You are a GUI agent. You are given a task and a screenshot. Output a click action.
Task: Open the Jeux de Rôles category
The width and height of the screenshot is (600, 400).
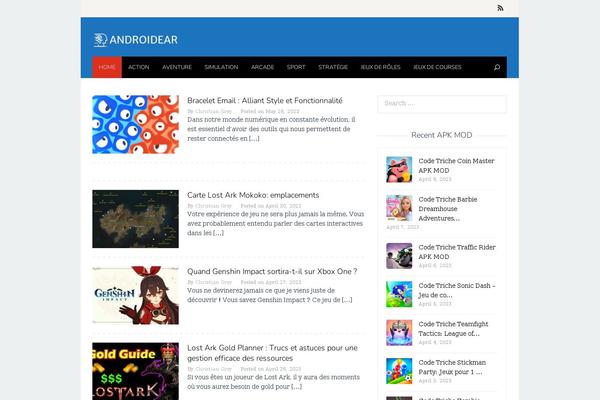point(380,67)
